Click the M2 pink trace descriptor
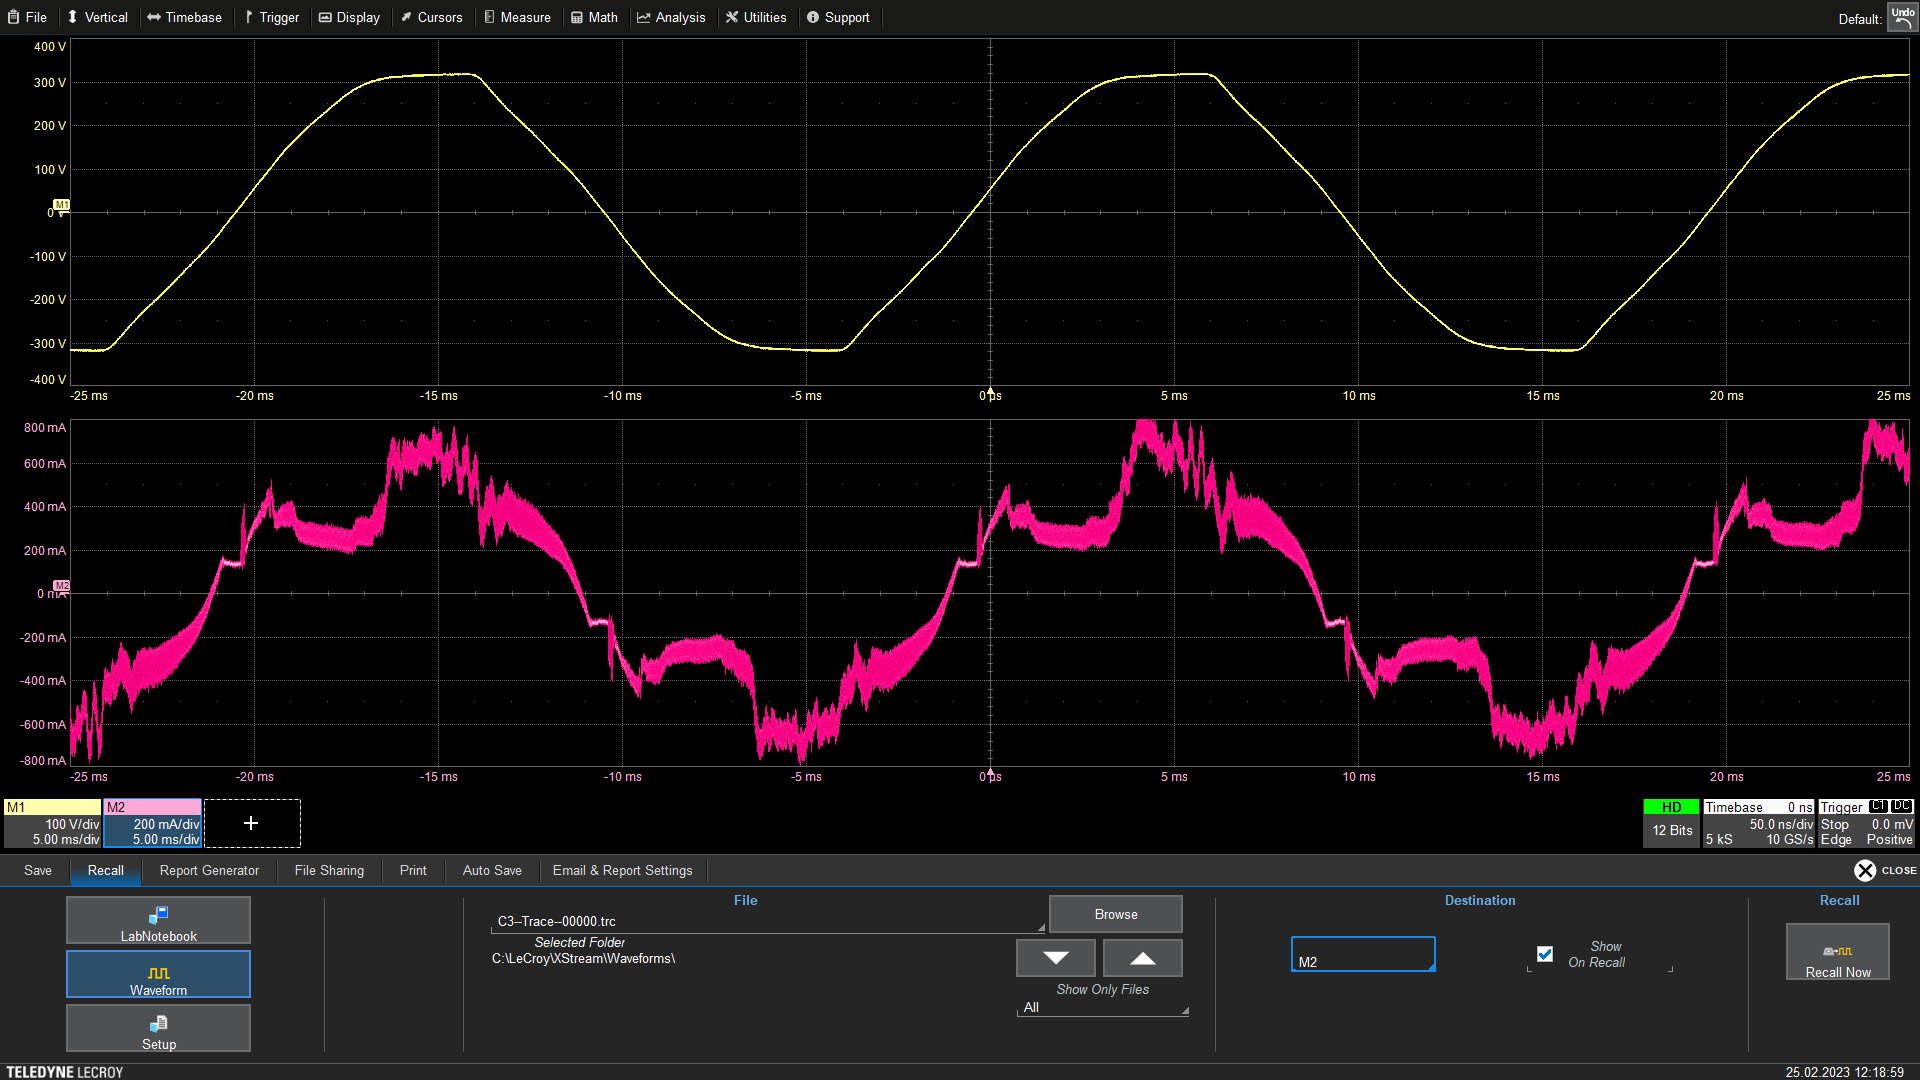Image resolution: width=1920 pixels, height=1080 pixels. click(153, 823)
